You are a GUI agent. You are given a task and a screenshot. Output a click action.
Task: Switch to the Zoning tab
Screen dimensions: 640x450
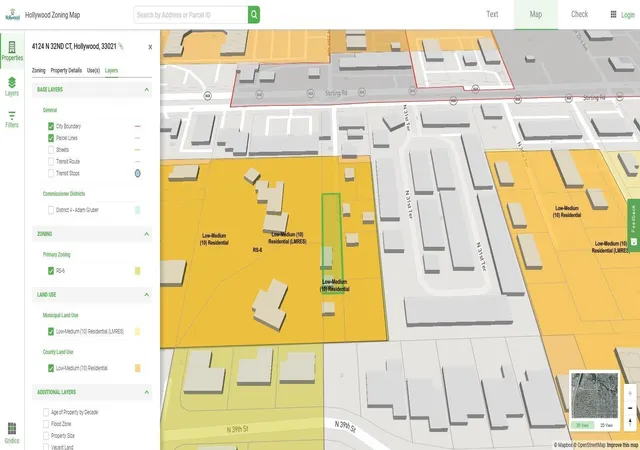click(x=39, y=71)
